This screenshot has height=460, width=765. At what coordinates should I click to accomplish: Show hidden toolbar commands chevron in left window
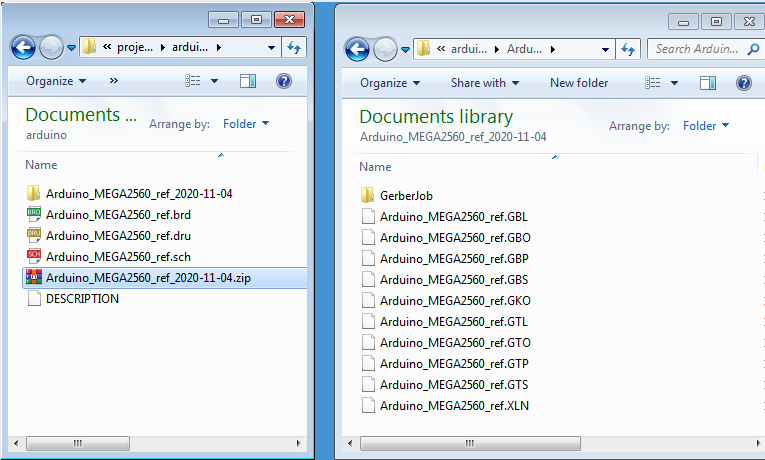113,80
